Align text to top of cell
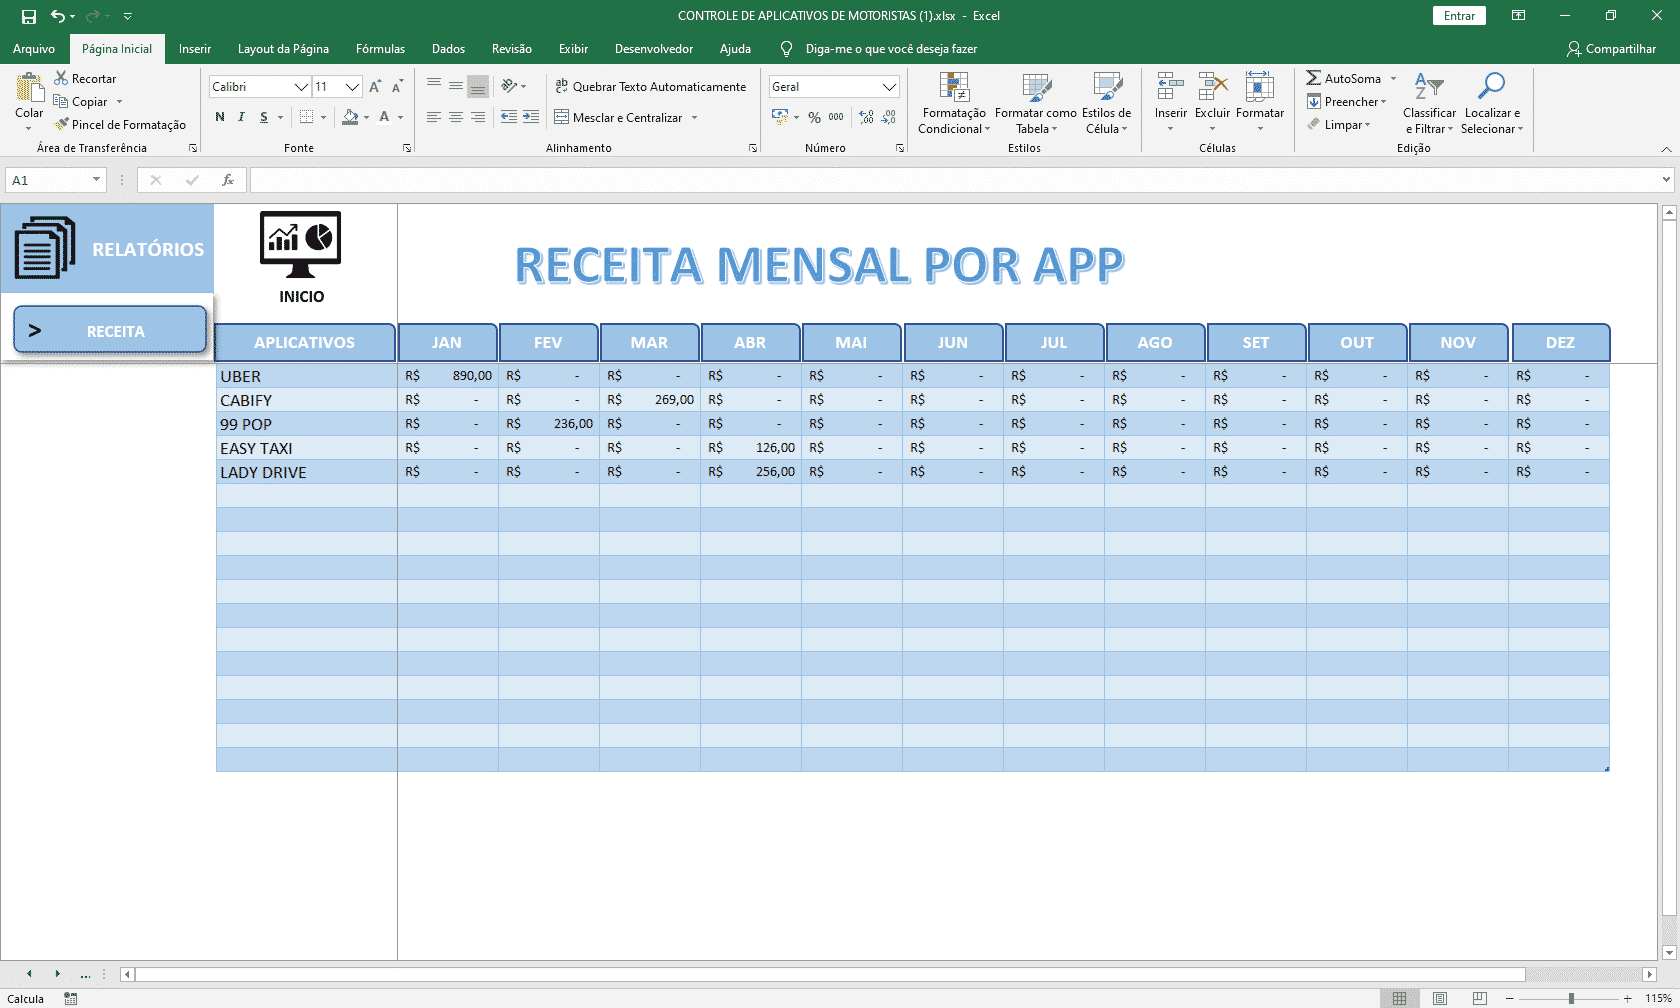This screenshot has height=1008, width=1680. (x=434, y=86)
